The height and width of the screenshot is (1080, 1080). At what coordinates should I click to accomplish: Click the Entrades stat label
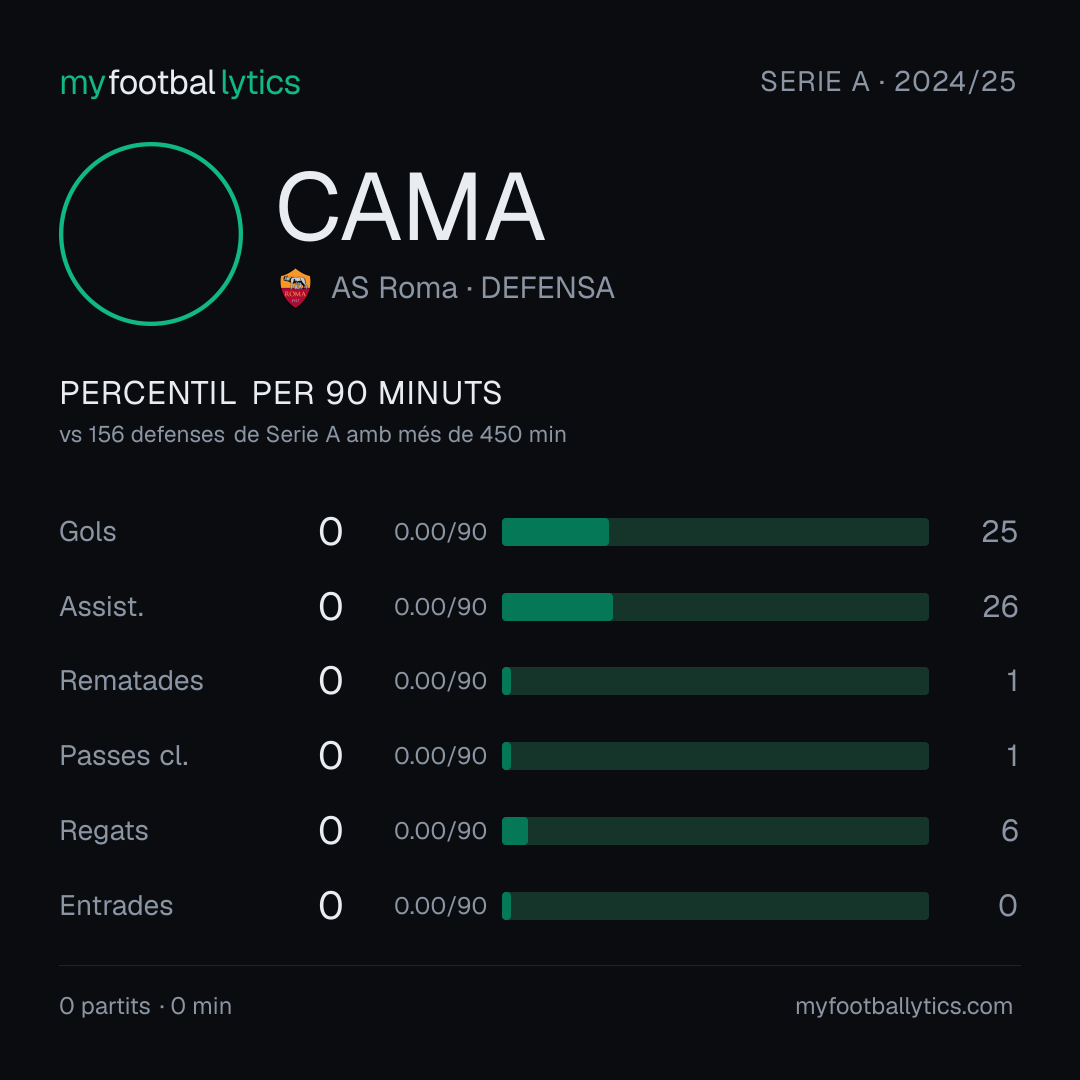tap(116, 906)
